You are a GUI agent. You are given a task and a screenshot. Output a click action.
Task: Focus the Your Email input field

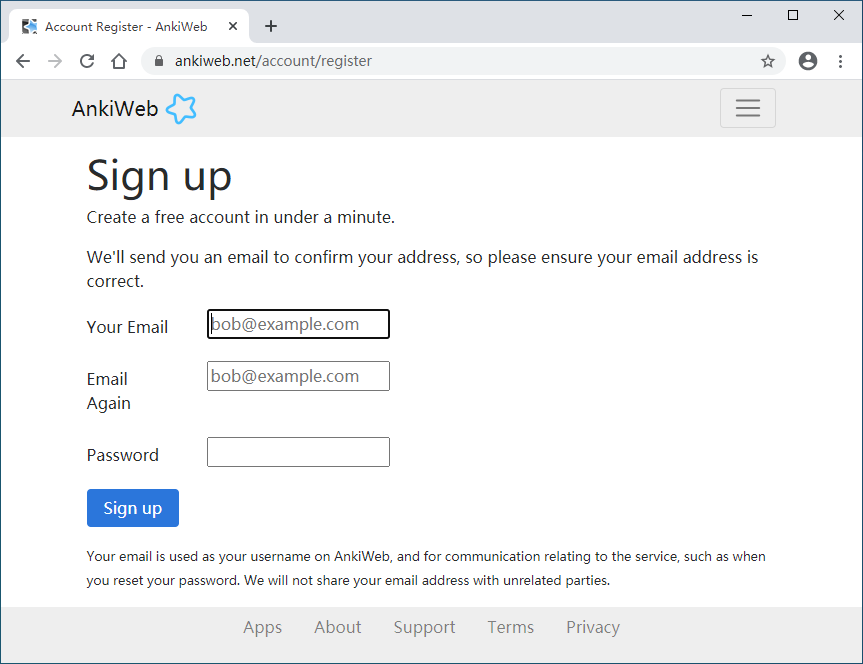coord(298,324)
